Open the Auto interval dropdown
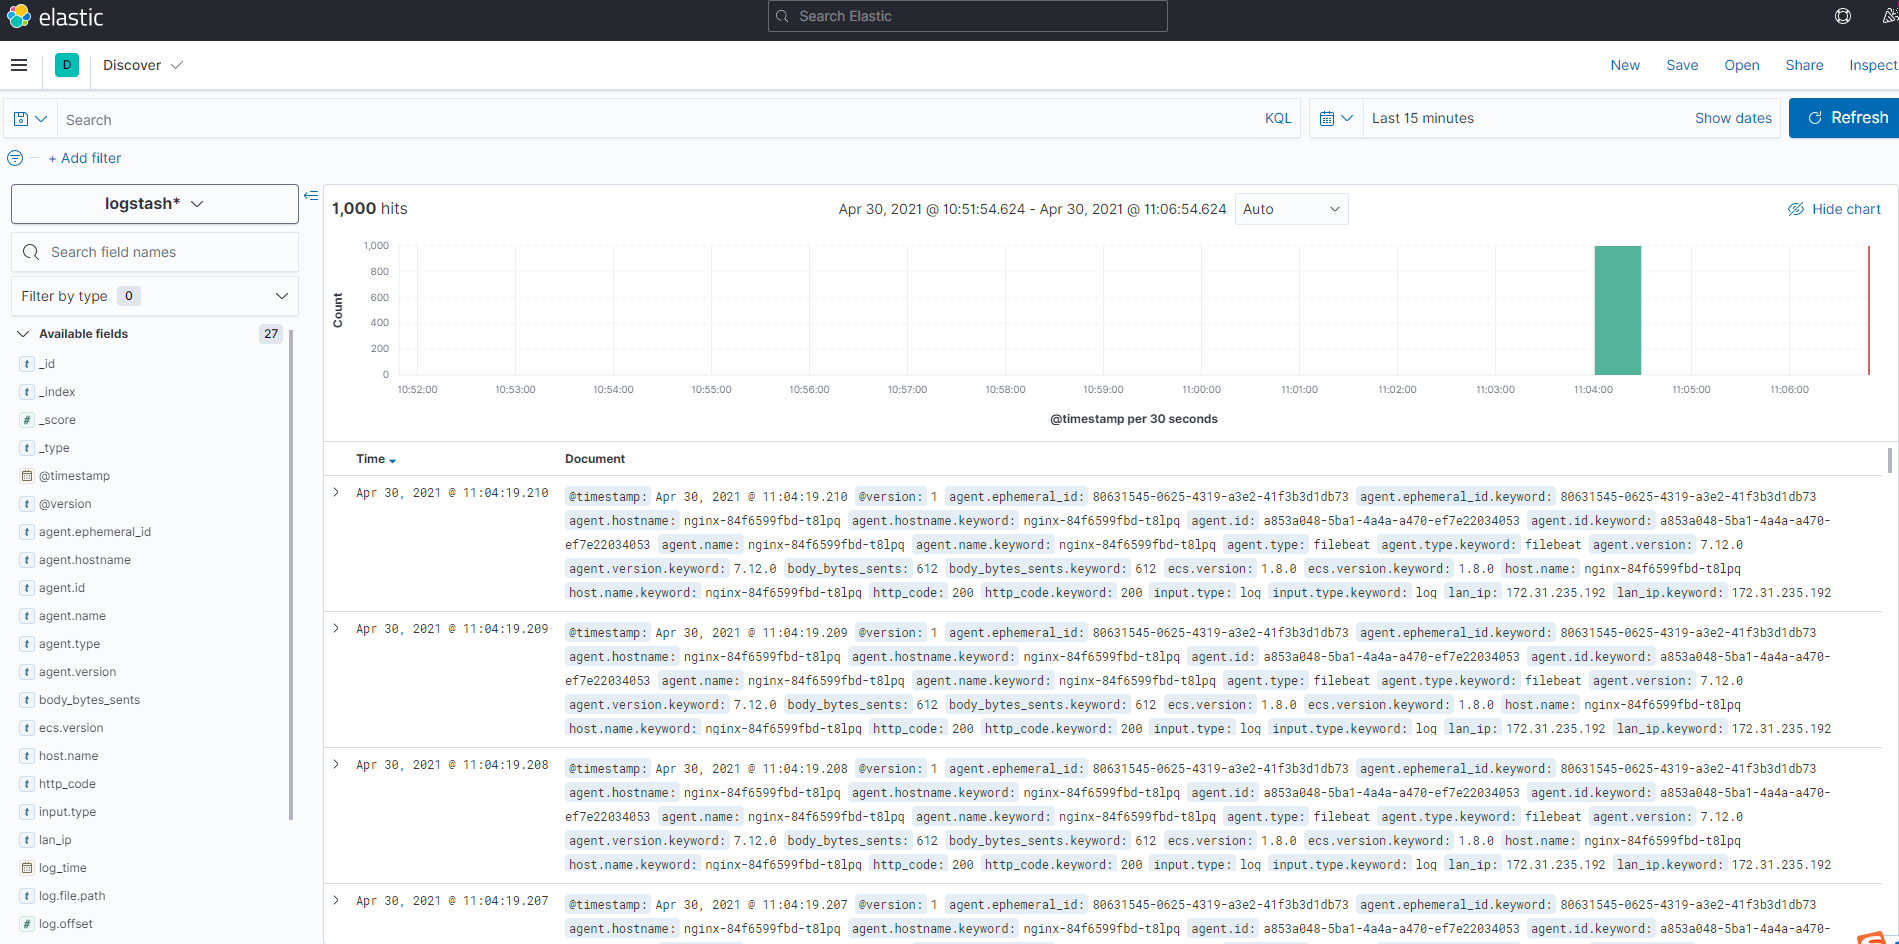1899x944 pixels. 1291,209
